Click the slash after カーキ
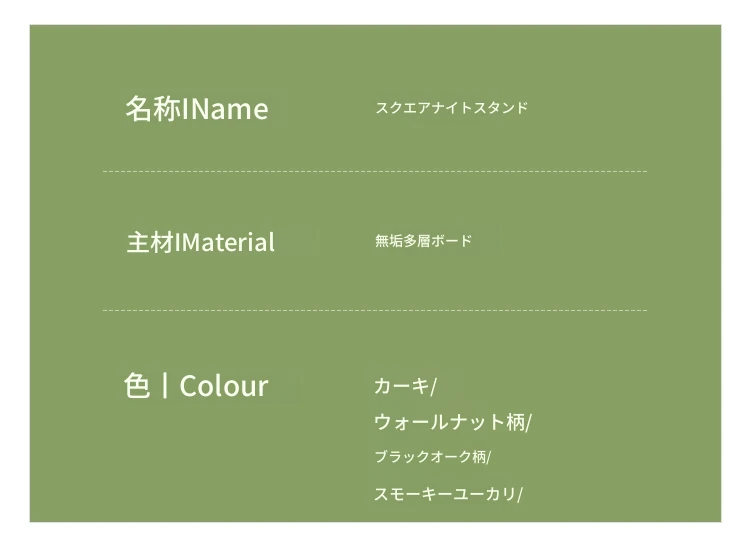This screenshot has height=539, width=750. [x=433, y=387]
